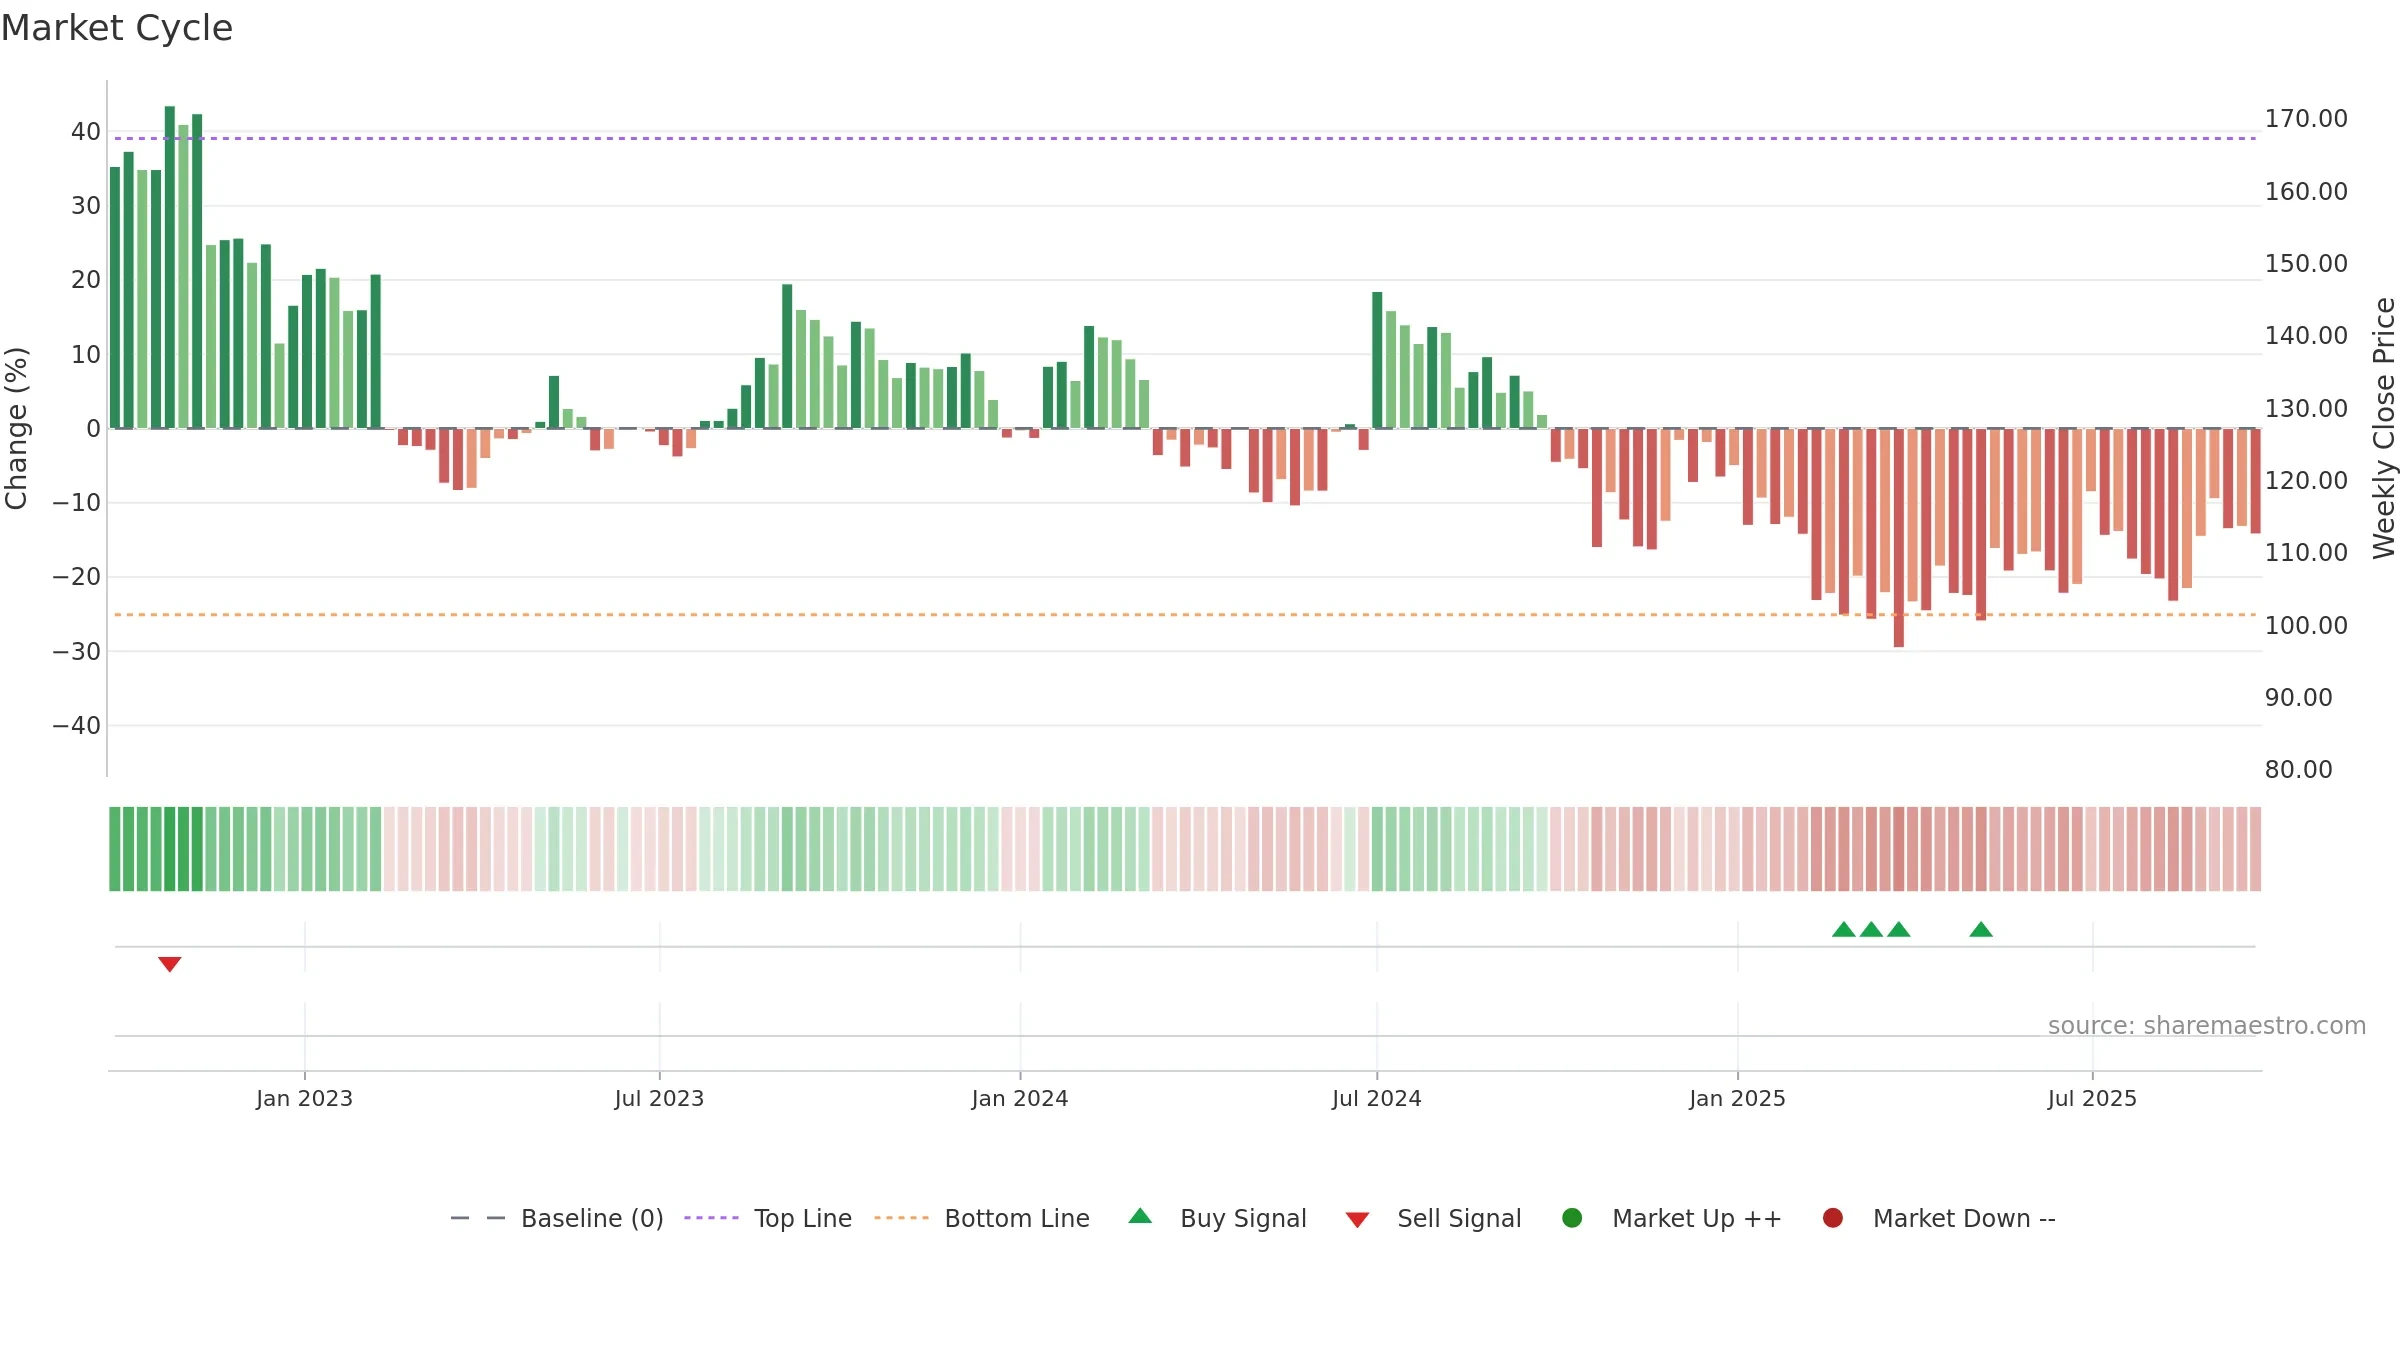Click the rightmost green Buy Signal triangle
2400x1350 pixels.
1981,929
